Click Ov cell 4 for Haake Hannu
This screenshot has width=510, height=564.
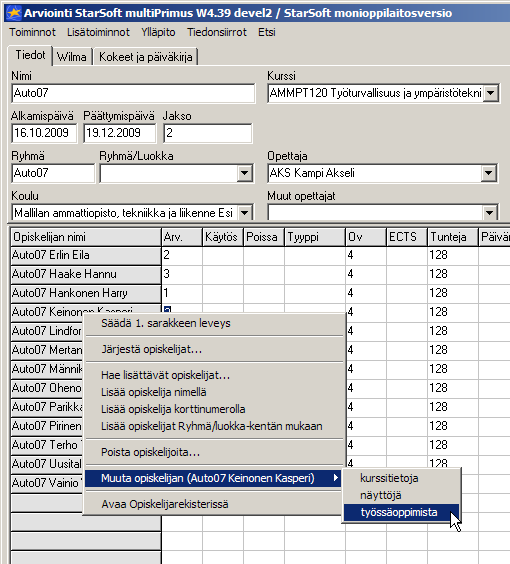point(366,274)
